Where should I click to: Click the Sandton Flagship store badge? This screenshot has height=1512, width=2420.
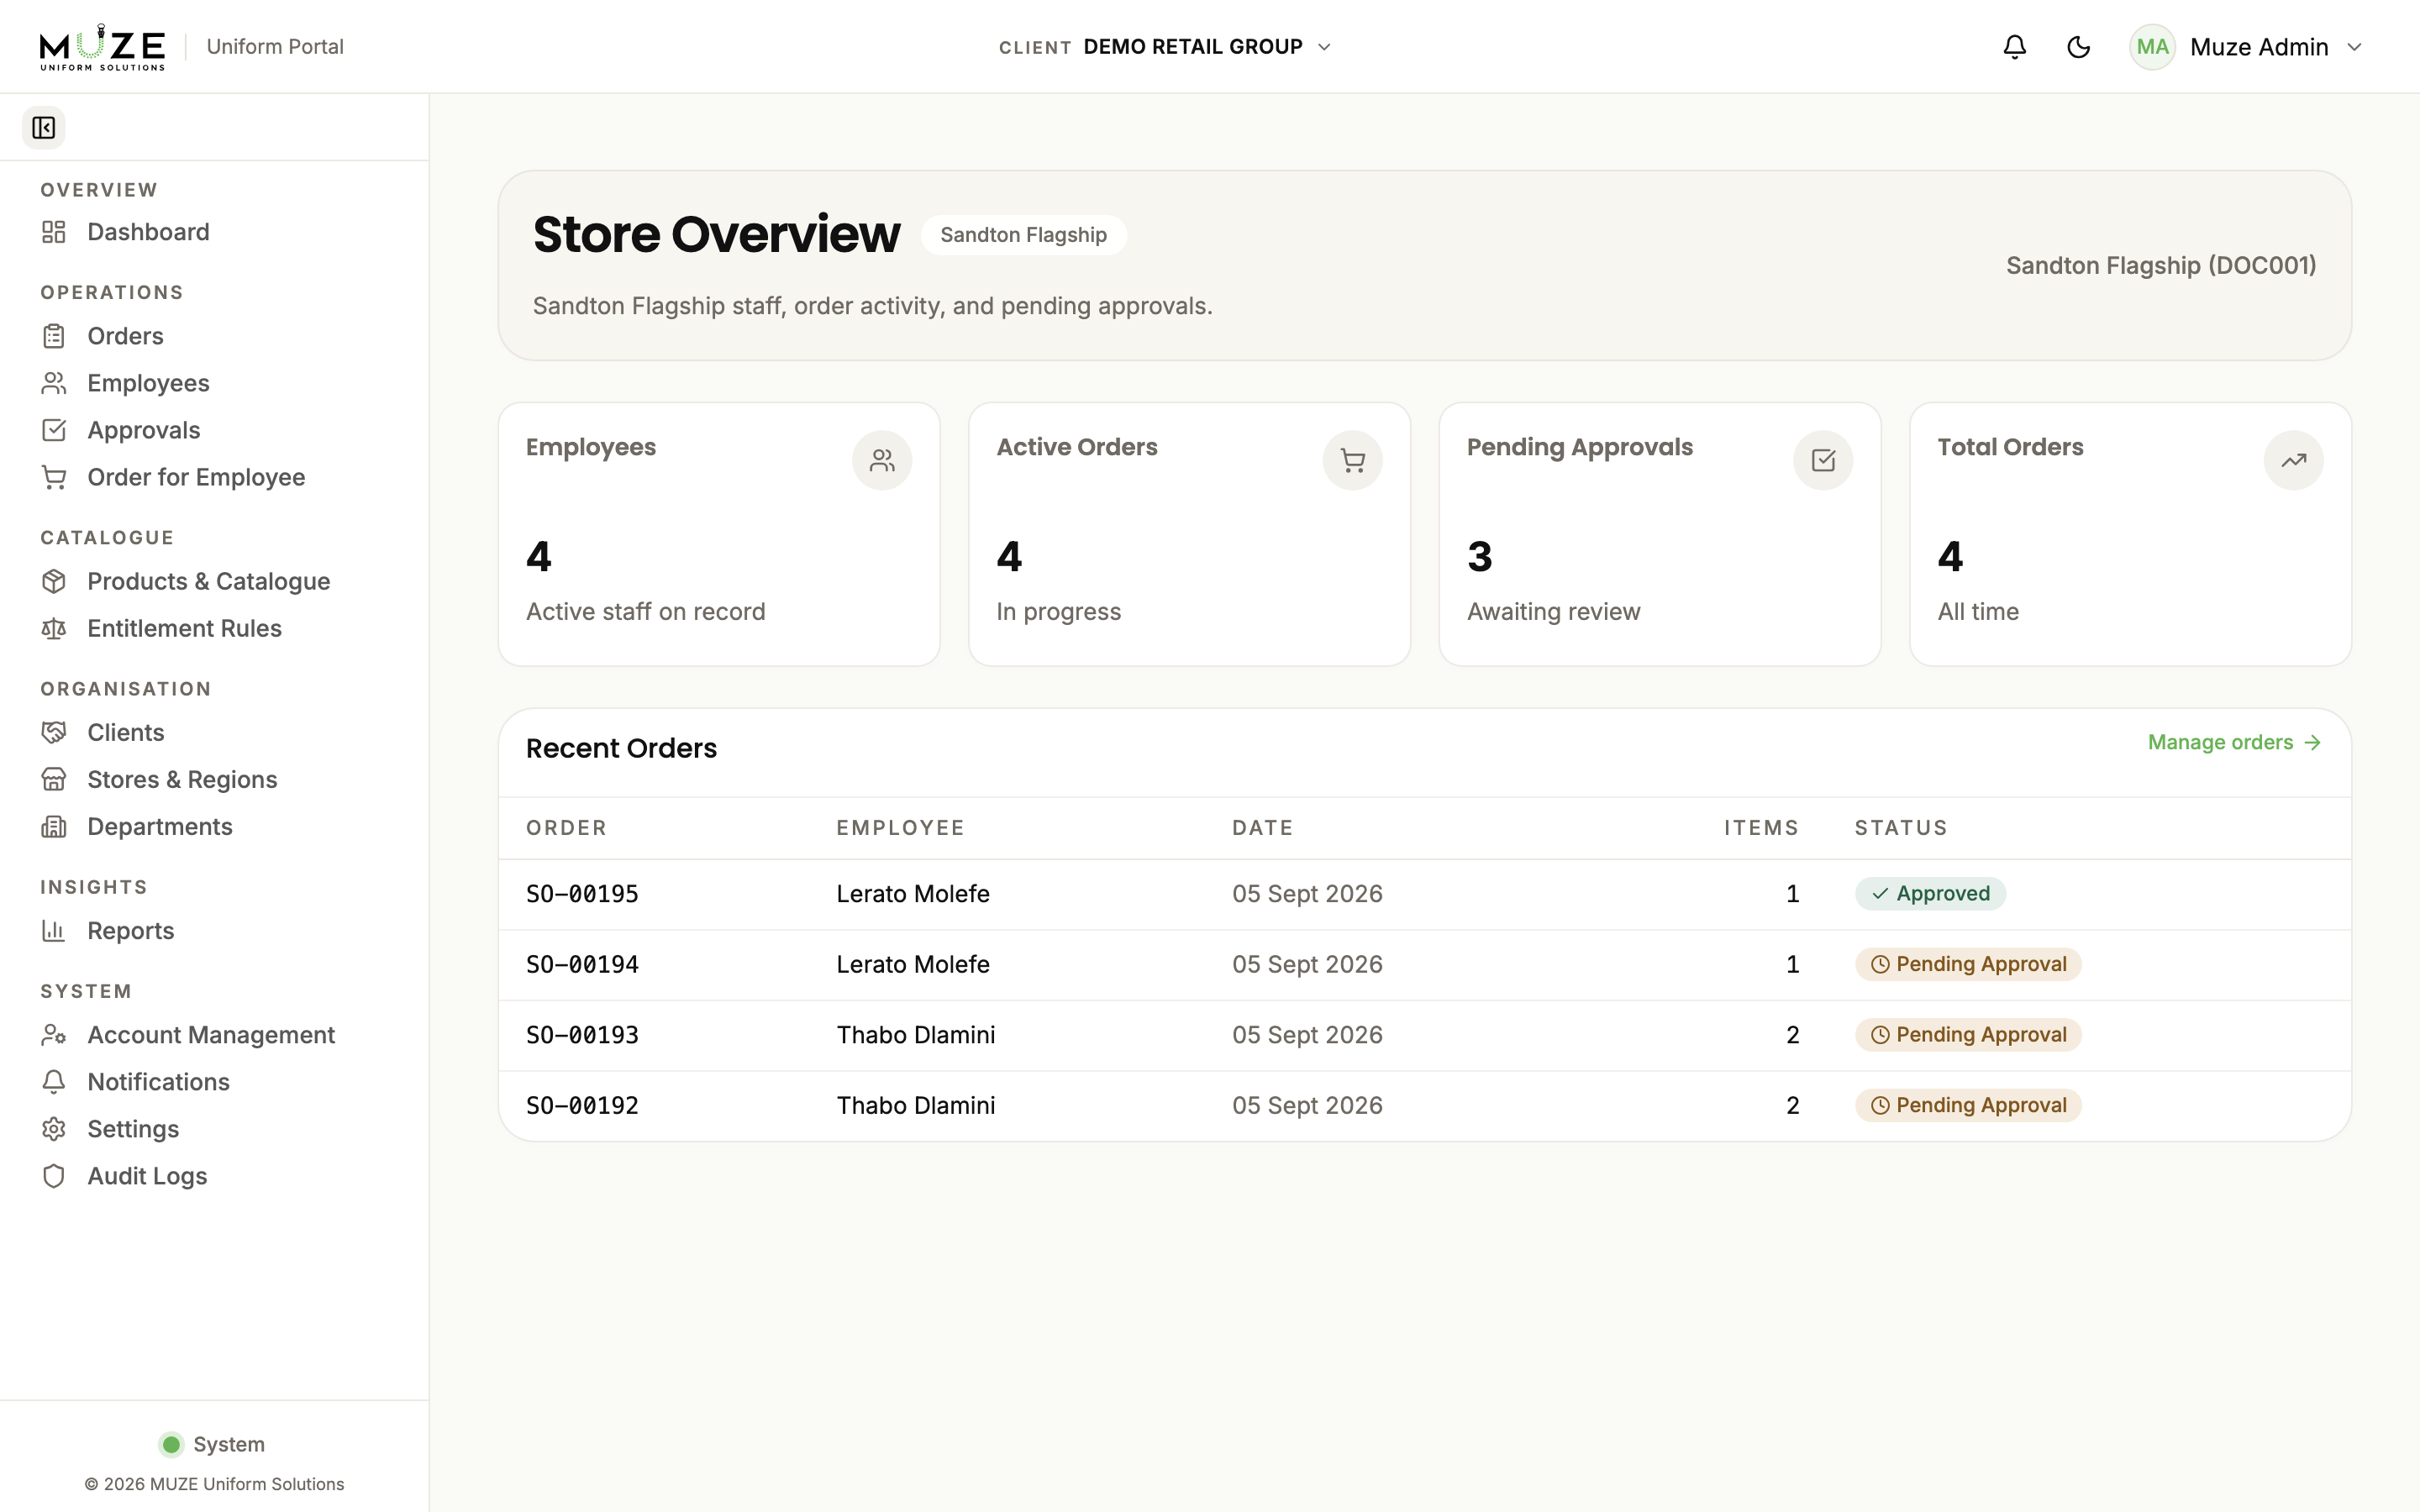pos(1023,235)
